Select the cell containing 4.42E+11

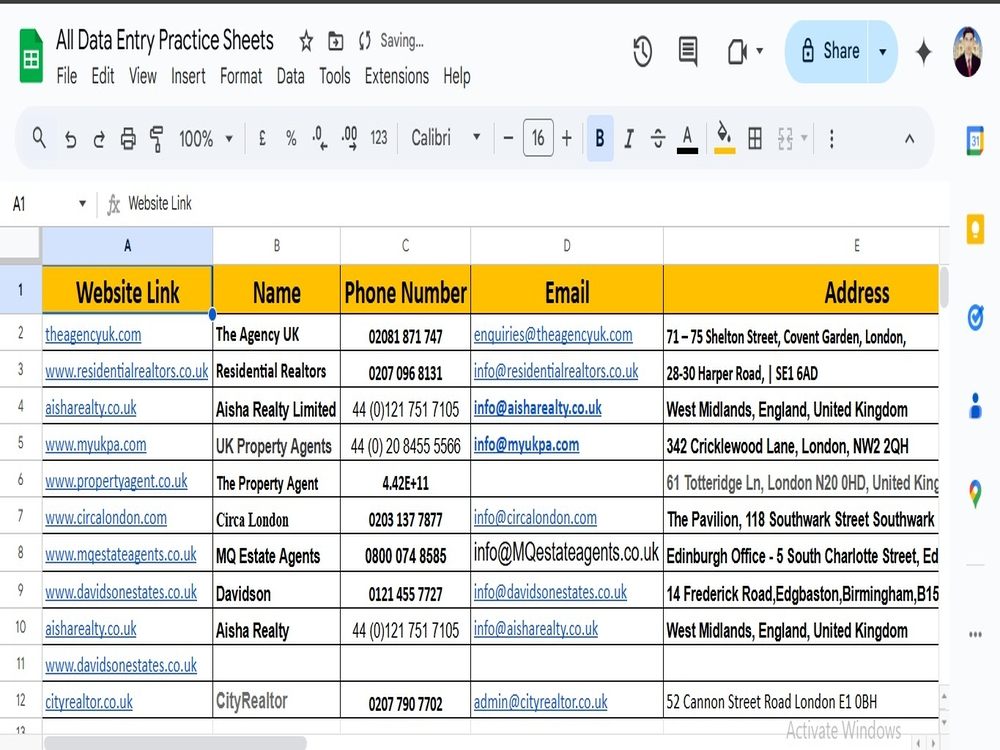[405, 480]
